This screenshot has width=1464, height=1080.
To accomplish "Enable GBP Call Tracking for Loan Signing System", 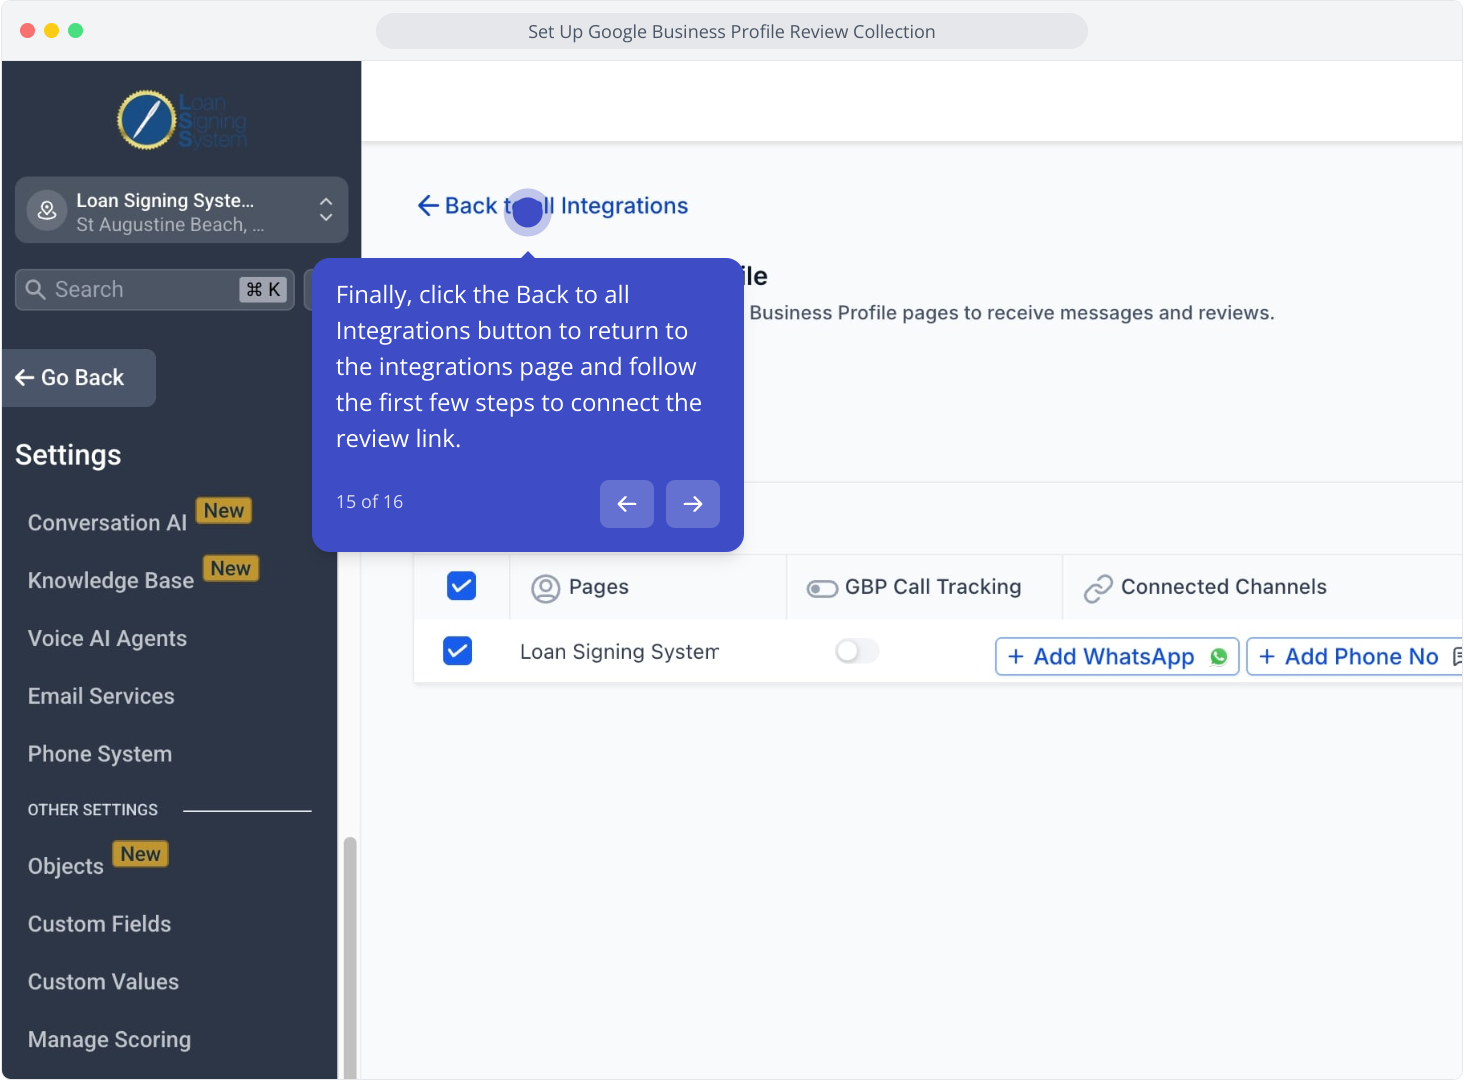I will 857,652.
